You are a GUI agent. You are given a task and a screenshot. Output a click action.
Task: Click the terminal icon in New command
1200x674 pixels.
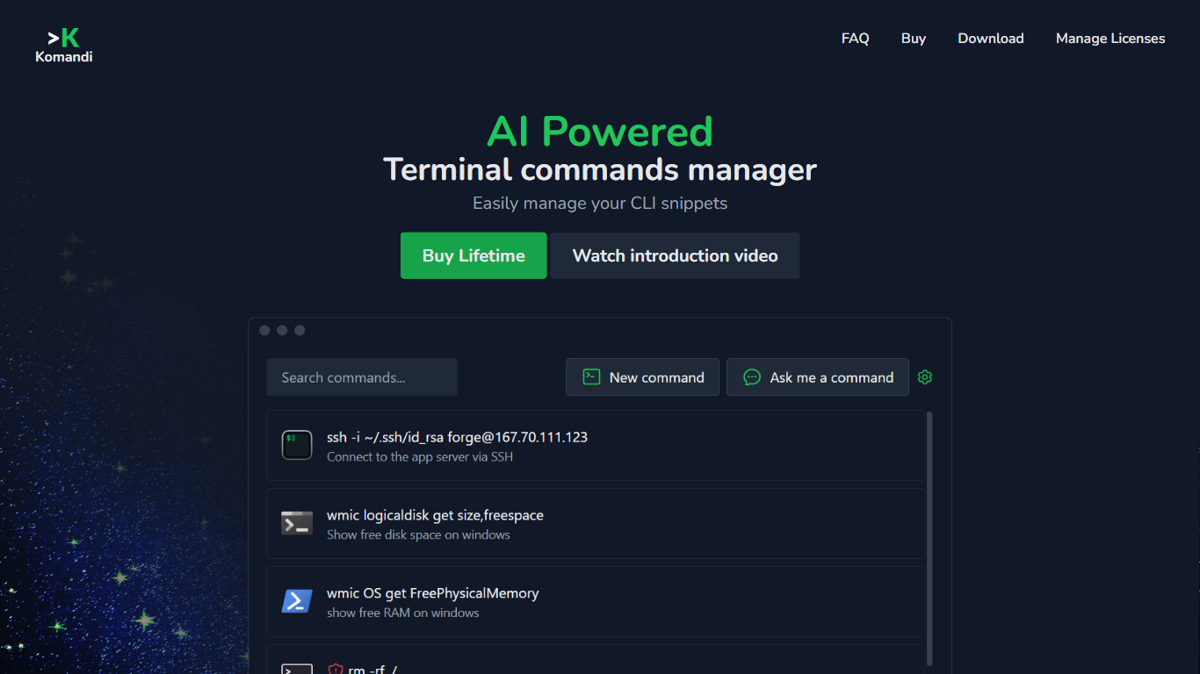click(591, 377)
